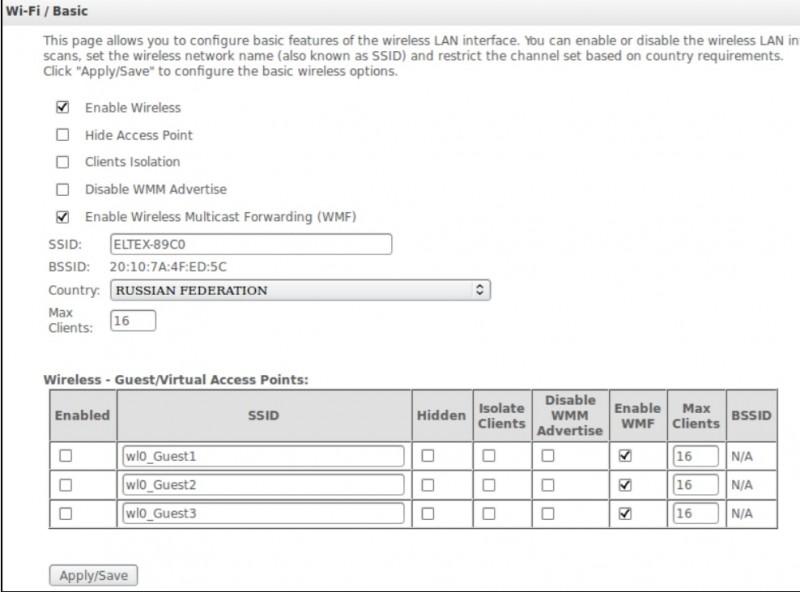Check Hidden for the wl0_Guest1 row
The width and height of the screenshot is (800, 592).
[x=428, y=456]
